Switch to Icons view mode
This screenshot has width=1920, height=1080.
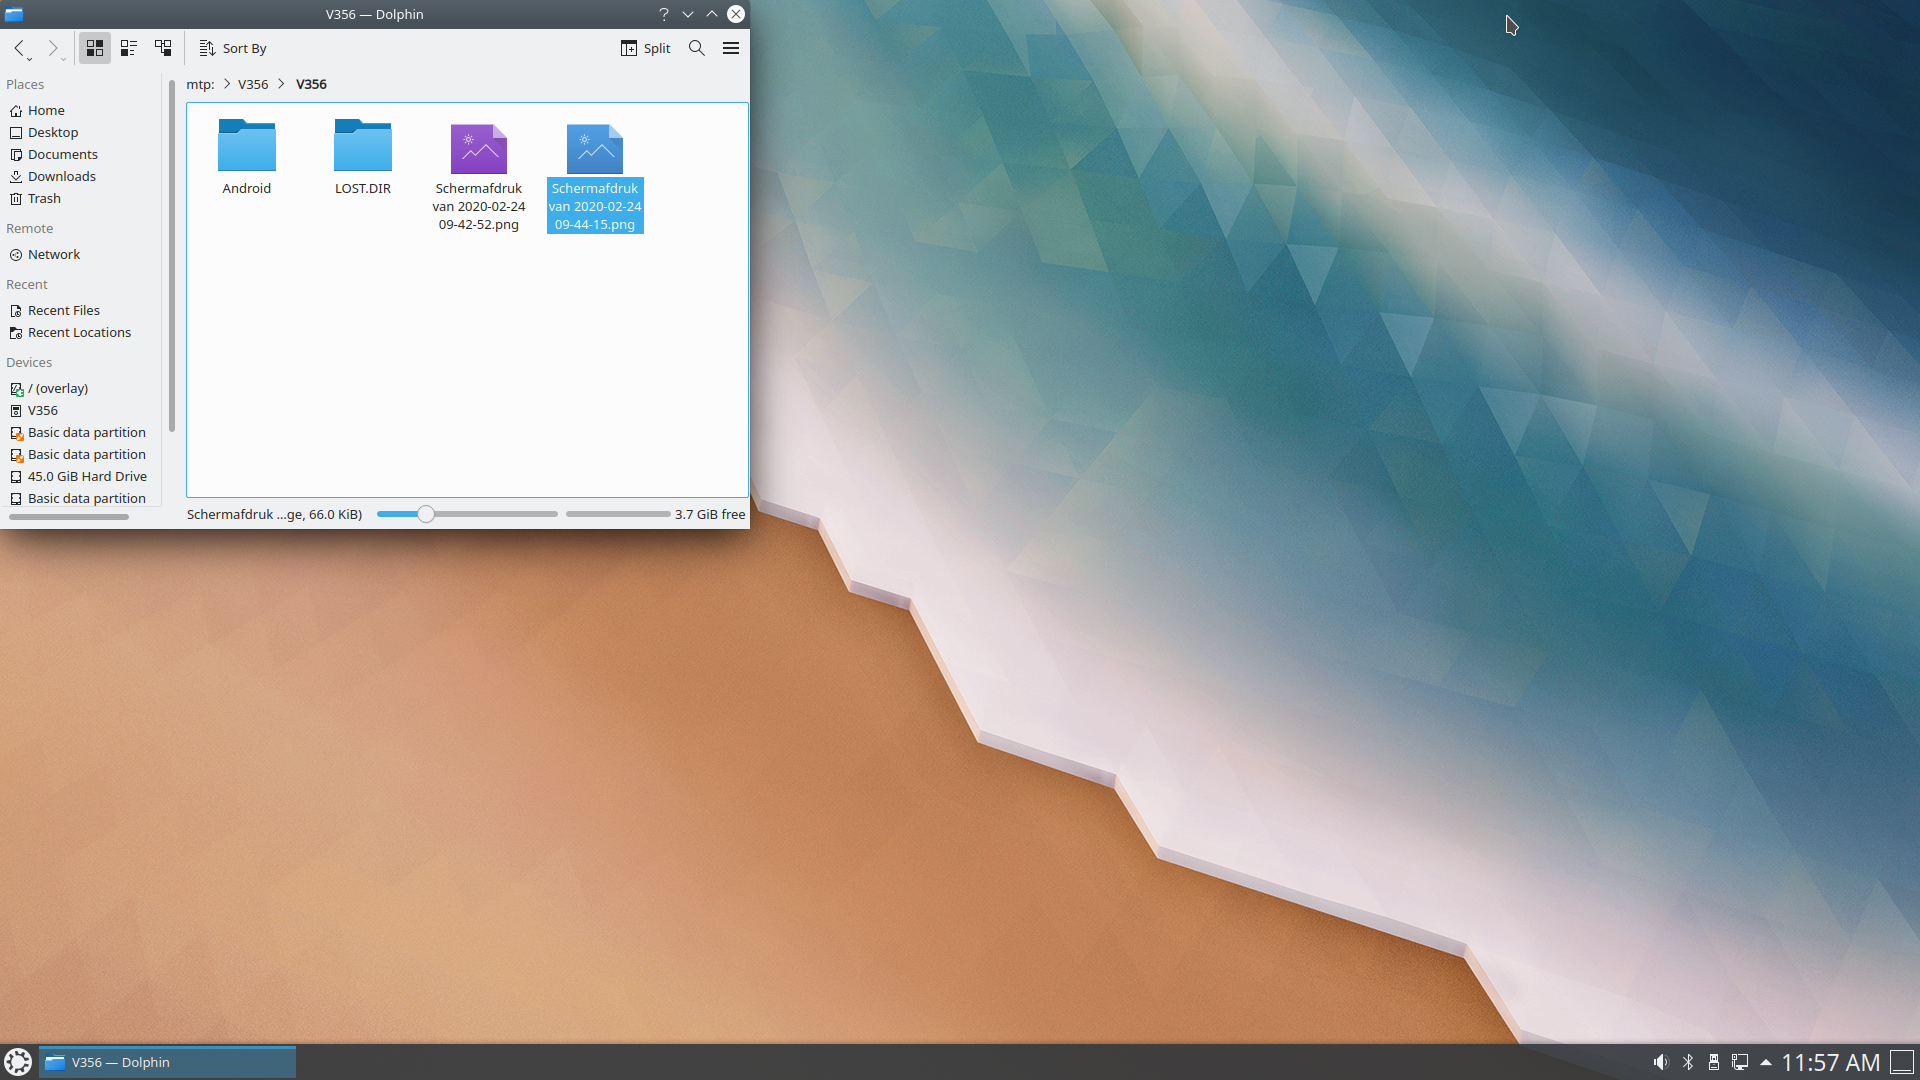coord(95,48)
